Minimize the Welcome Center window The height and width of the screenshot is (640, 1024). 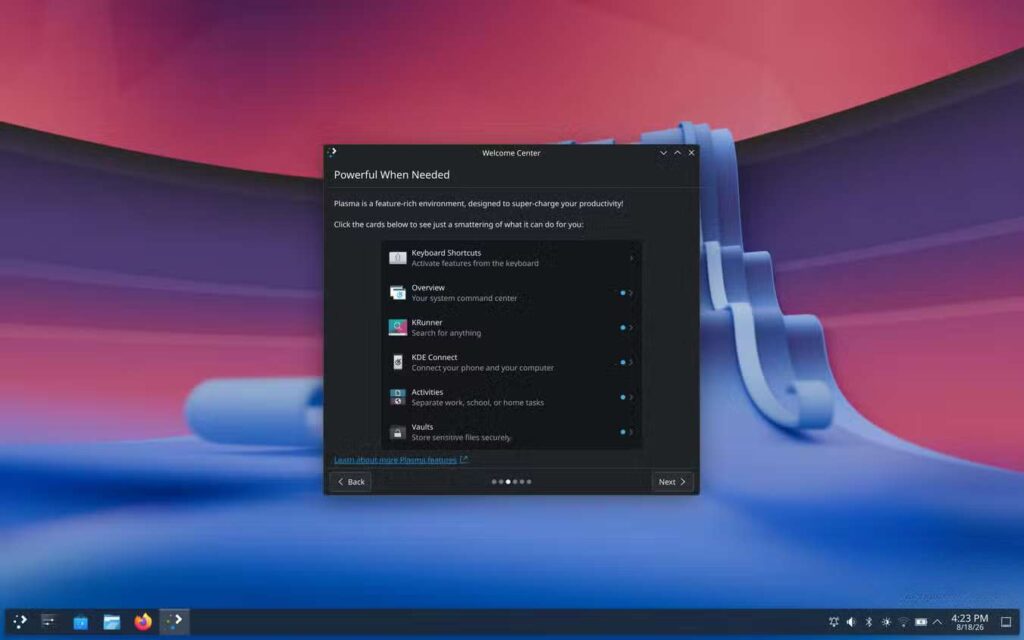click(663, 152)
